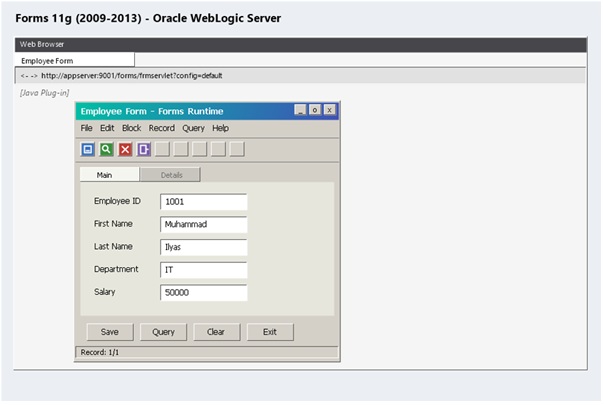
Task: Click the Record: 1/1 status text
Action: coord(100,352)
